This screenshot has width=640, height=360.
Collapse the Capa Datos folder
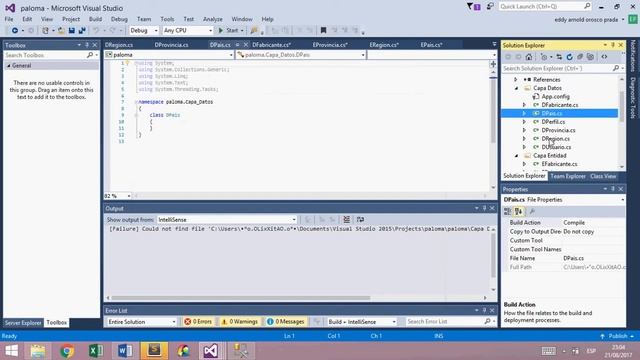click(x=516, y=88)
